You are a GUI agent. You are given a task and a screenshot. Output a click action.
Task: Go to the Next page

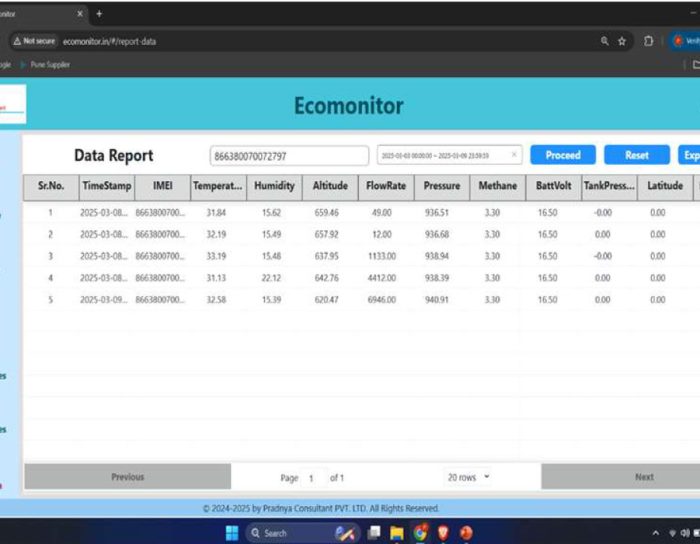[644, 477]
